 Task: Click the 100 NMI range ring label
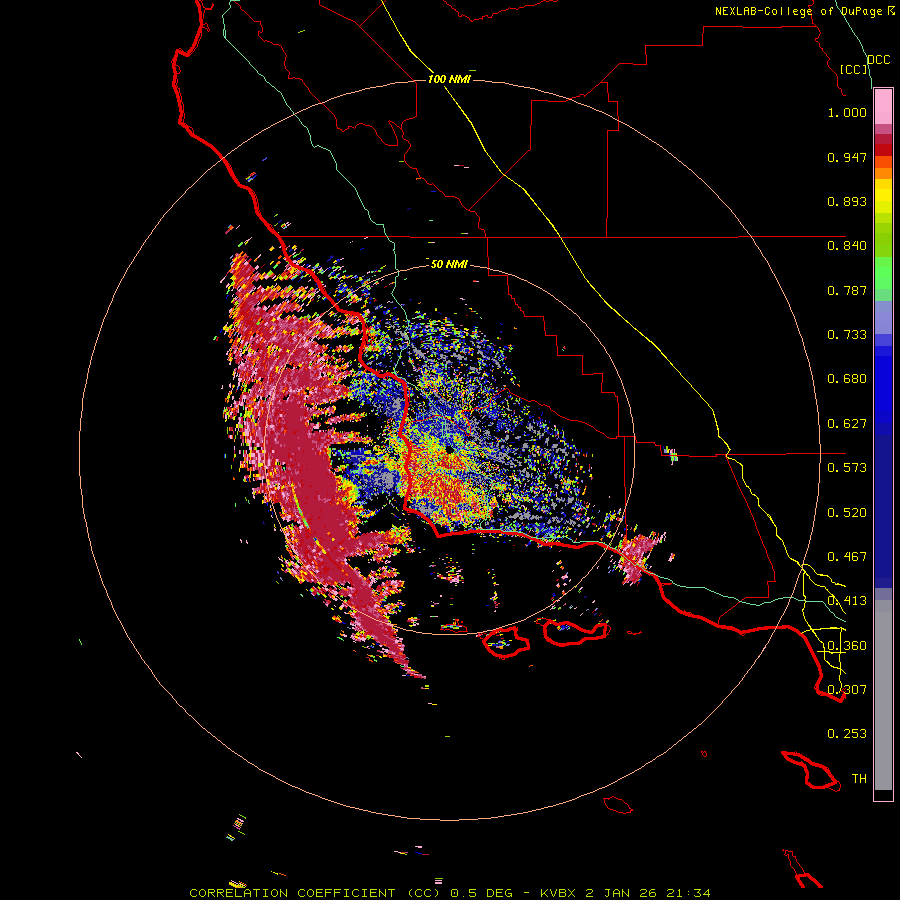point(449,79)
